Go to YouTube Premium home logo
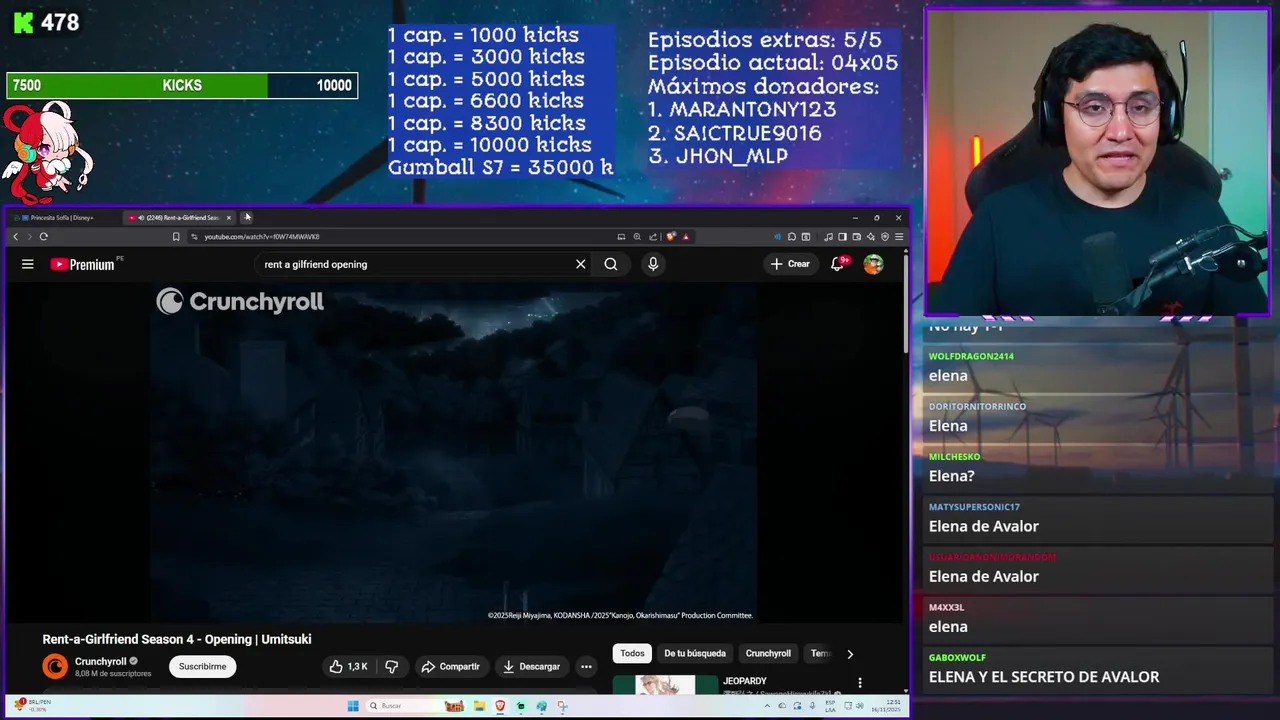 [82, 264]
